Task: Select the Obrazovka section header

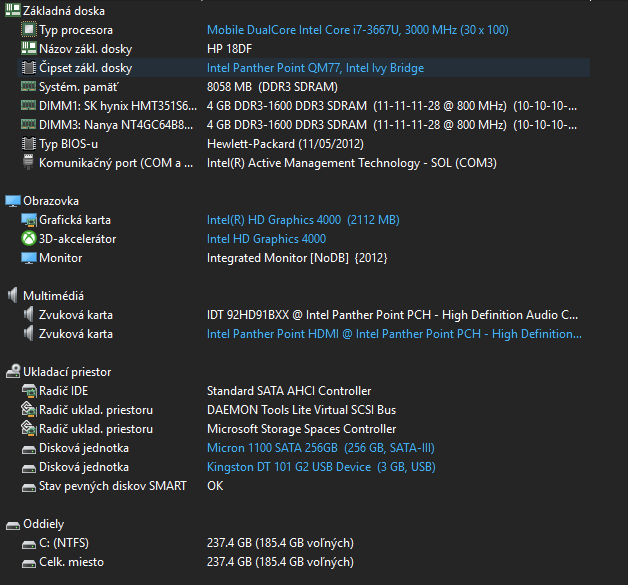Action: 51,201
